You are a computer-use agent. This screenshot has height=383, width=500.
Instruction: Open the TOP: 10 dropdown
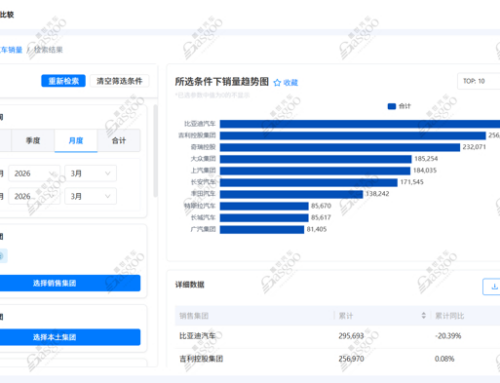pyautogui.click(x=479, y=81)
